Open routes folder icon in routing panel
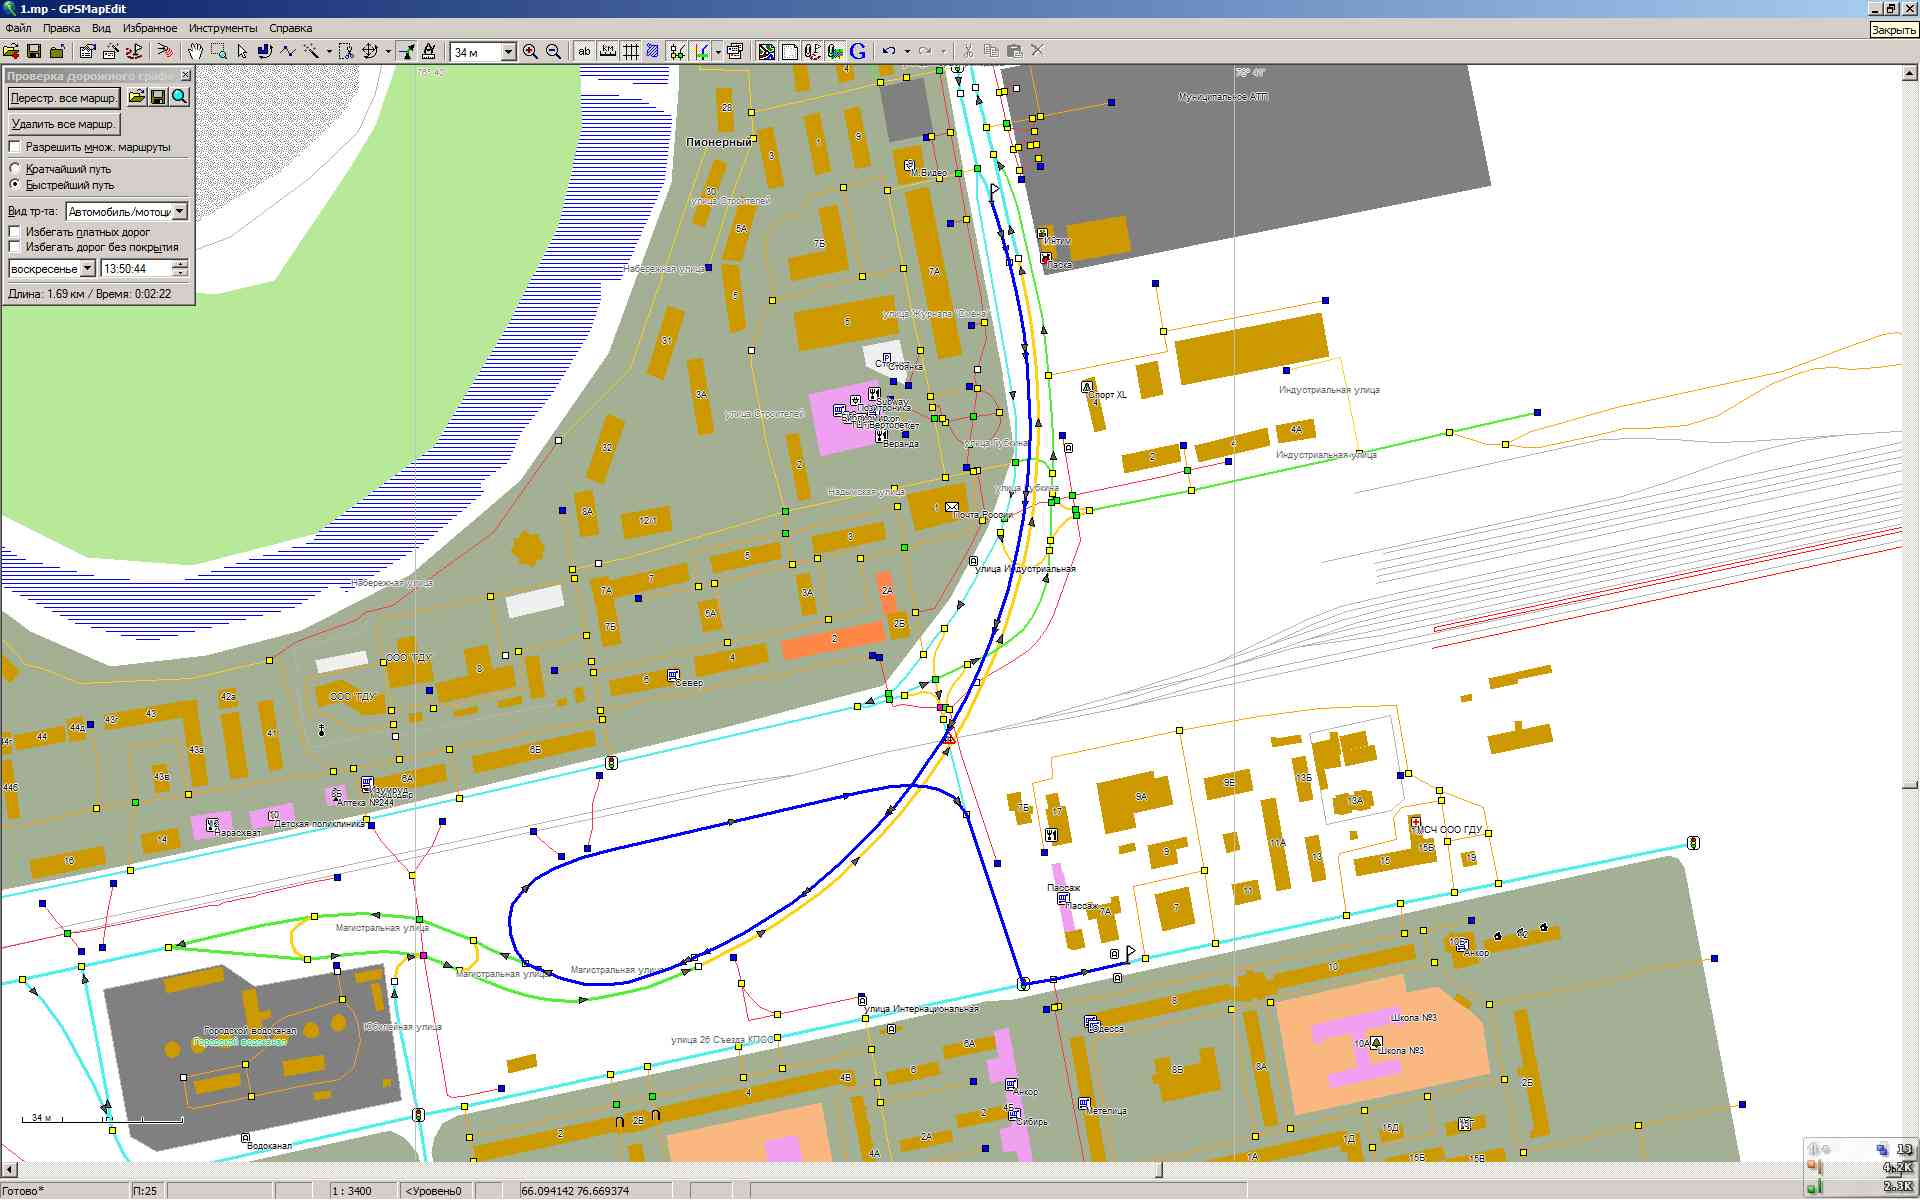This screenshot has height=1200, width=1920. pyautogui.click(x=136, y=97)
